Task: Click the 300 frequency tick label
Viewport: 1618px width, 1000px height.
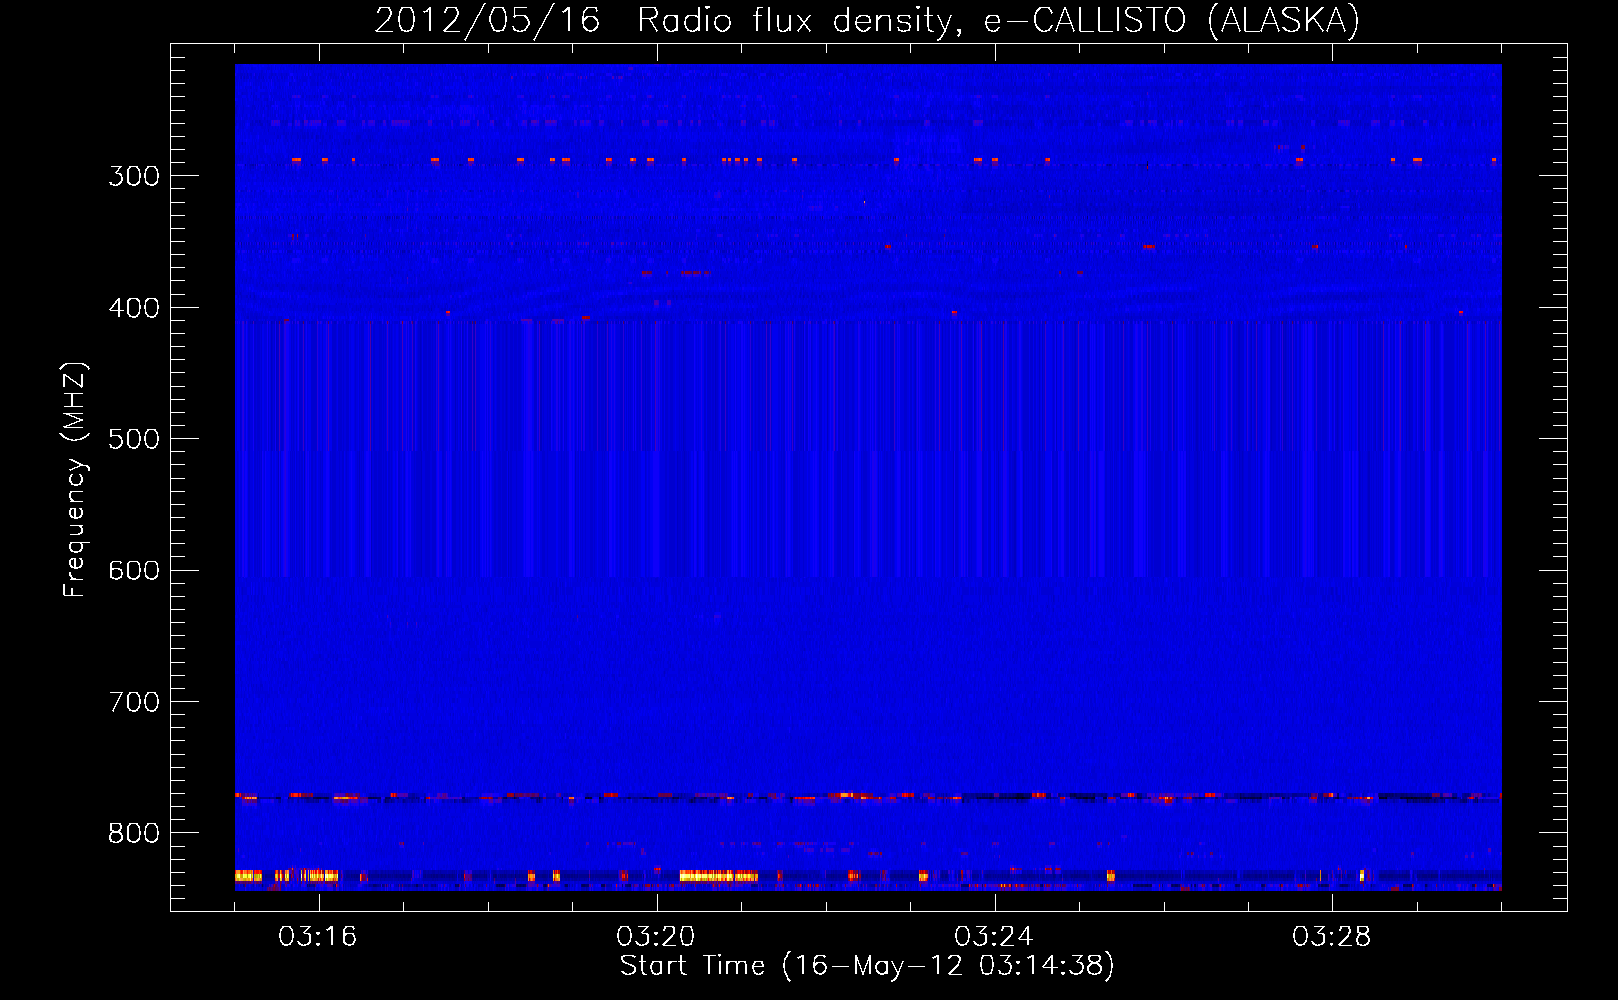Action: tap(134, 176)
